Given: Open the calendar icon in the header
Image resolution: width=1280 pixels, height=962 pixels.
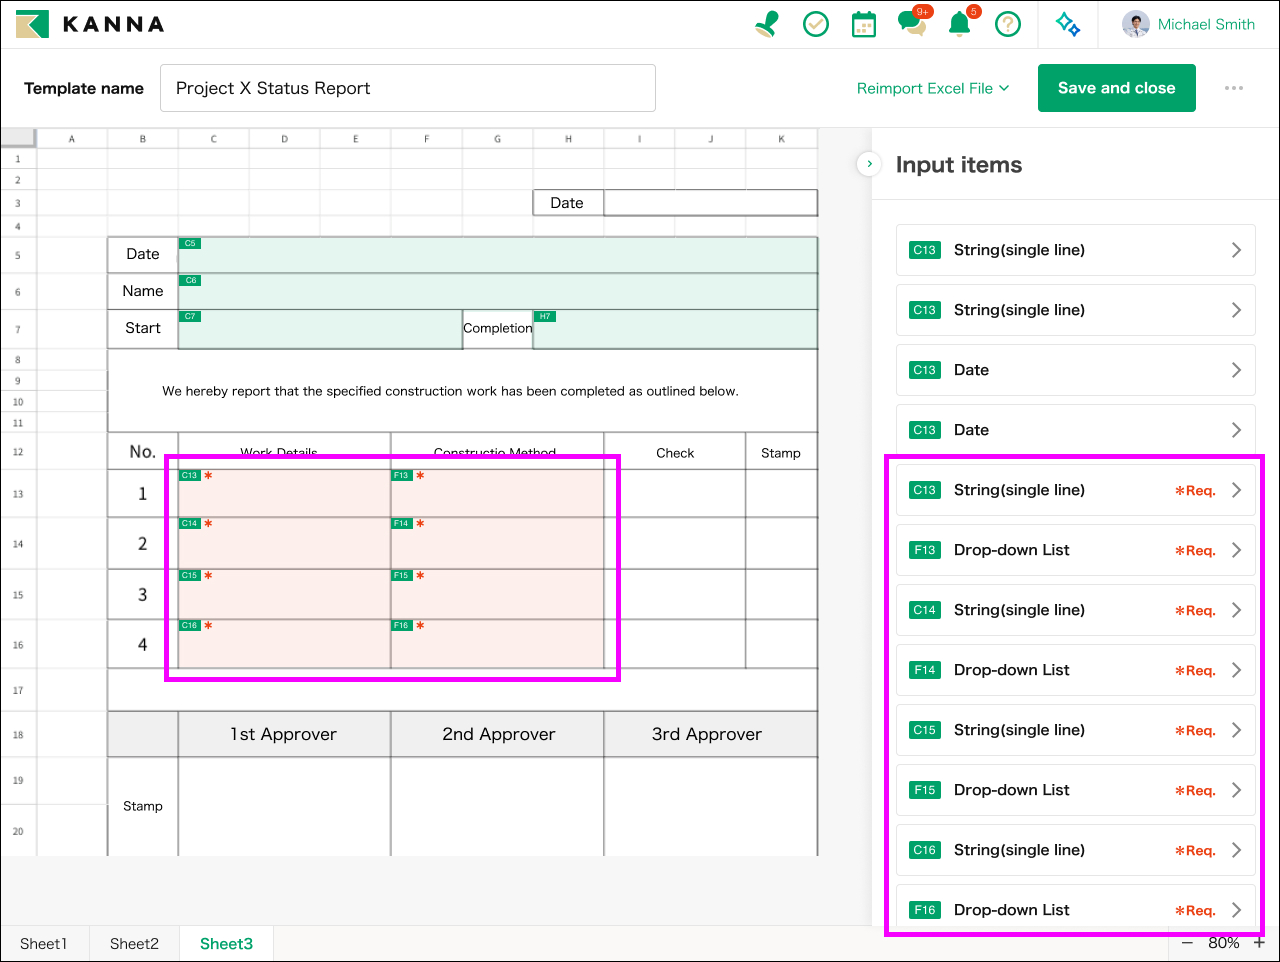Looking at the screenshot, I should 864,25.
